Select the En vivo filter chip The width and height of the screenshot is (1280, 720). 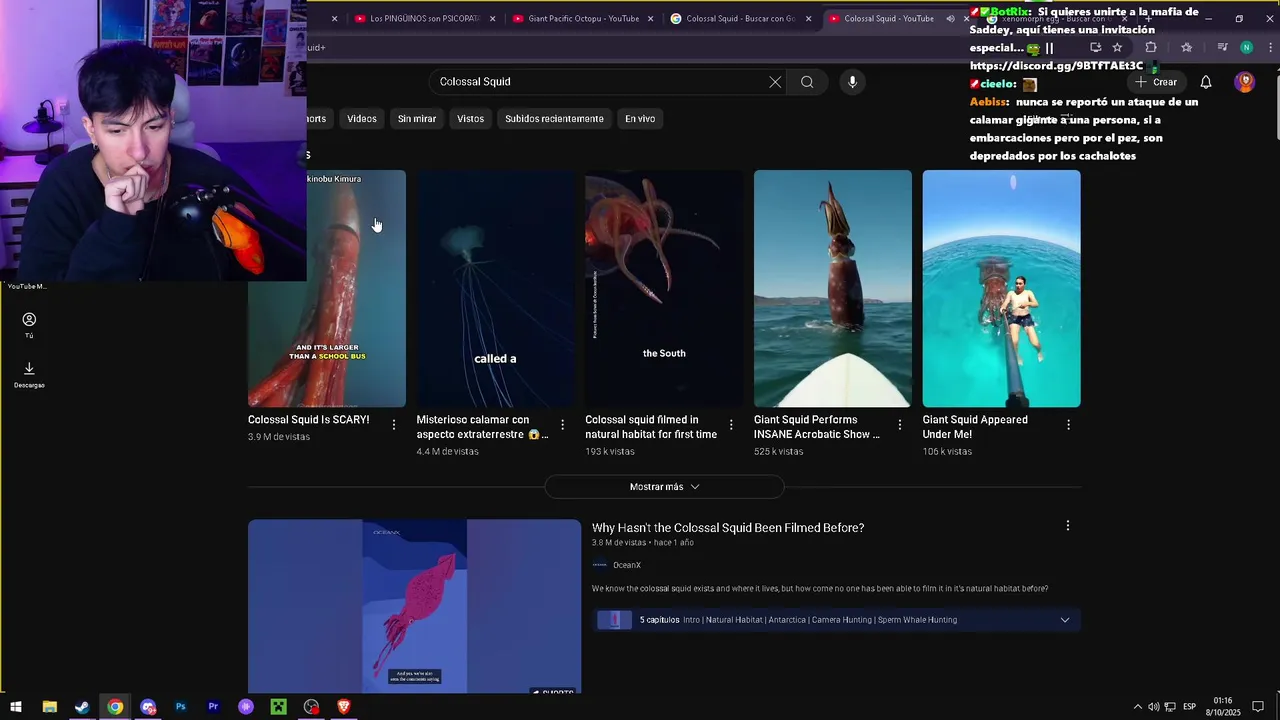click(x=640, y=119)
